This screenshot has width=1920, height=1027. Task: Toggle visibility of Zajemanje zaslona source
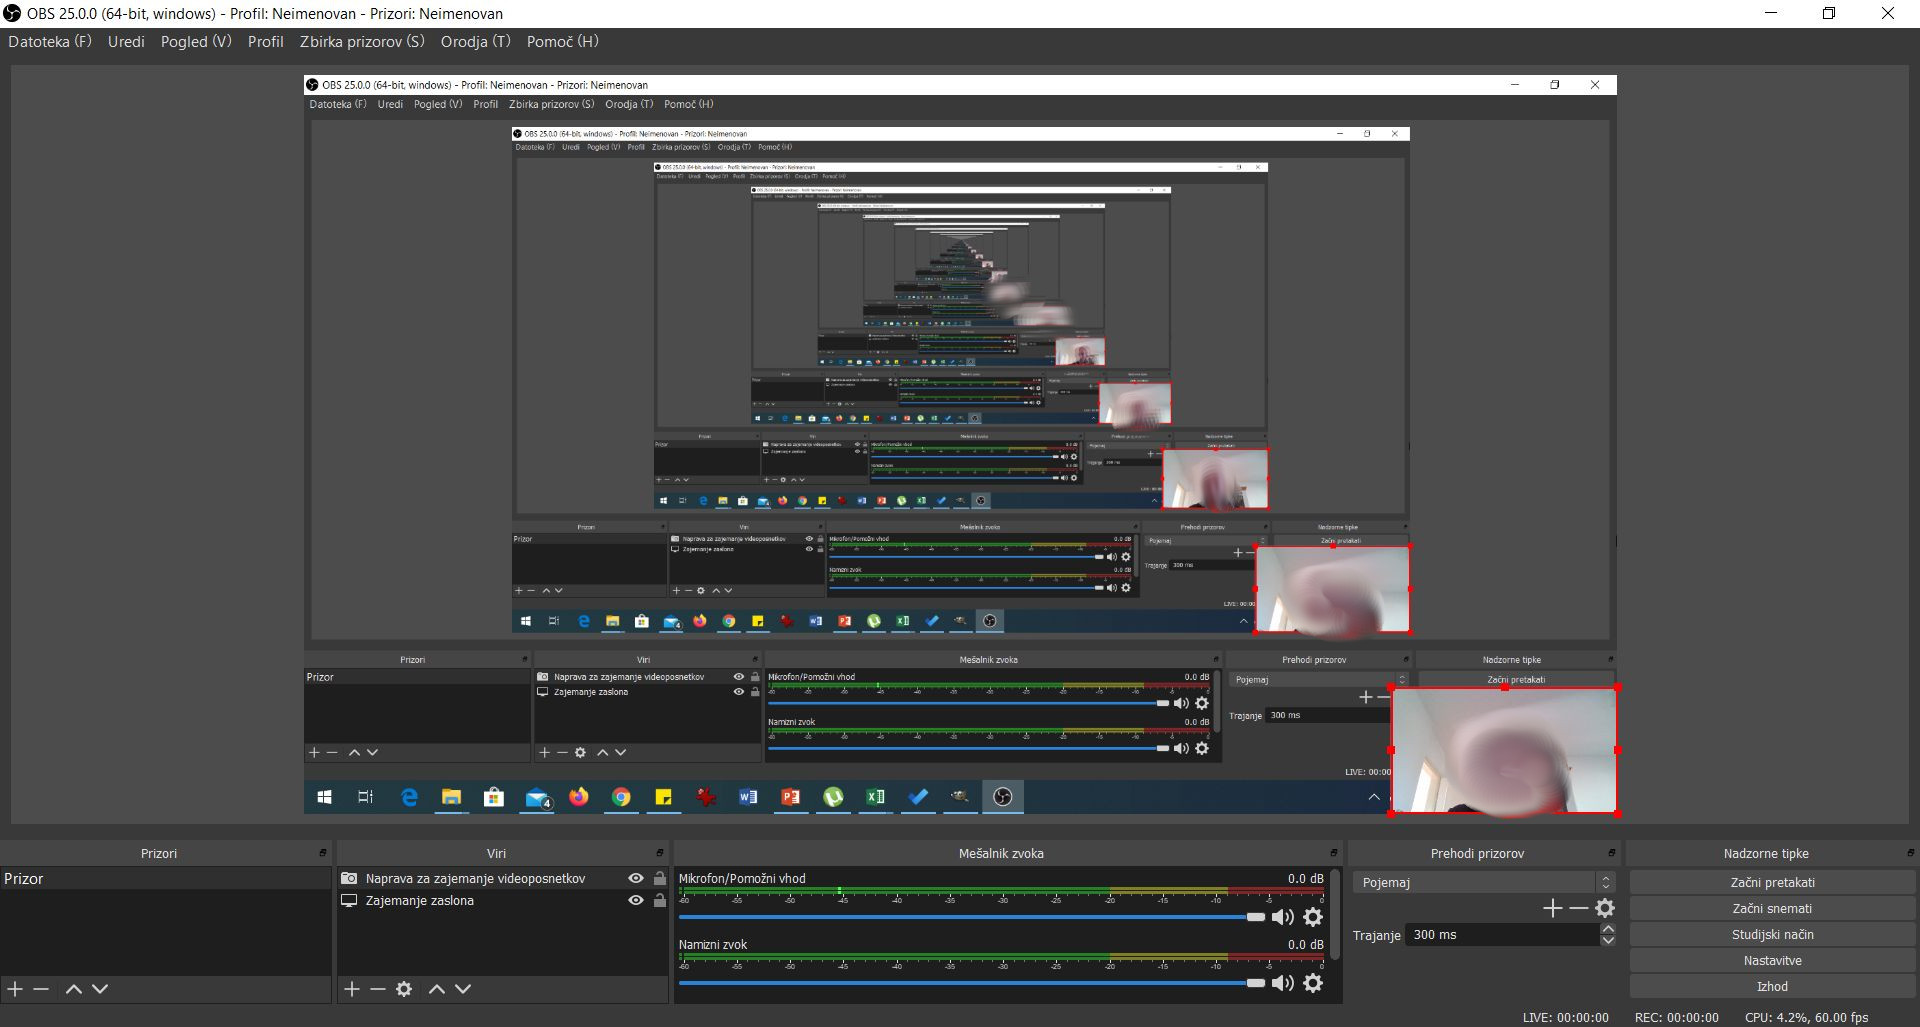(x=635, y=900)
